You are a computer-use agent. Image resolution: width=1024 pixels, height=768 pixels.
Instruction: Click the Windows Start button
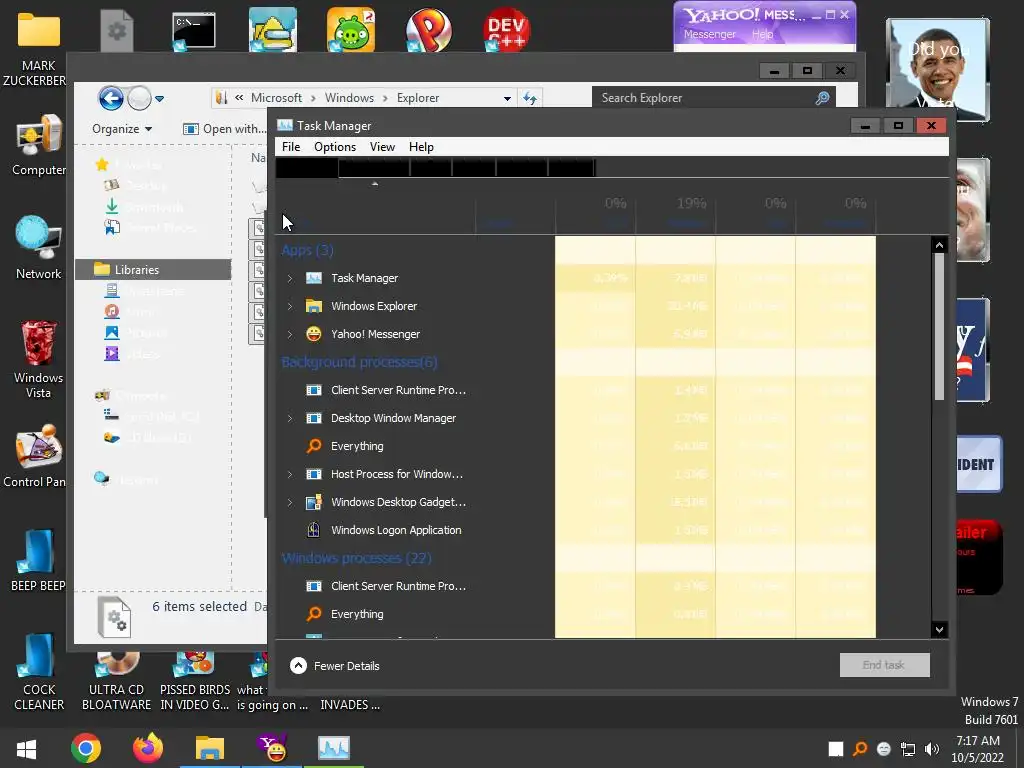point(26,748)
